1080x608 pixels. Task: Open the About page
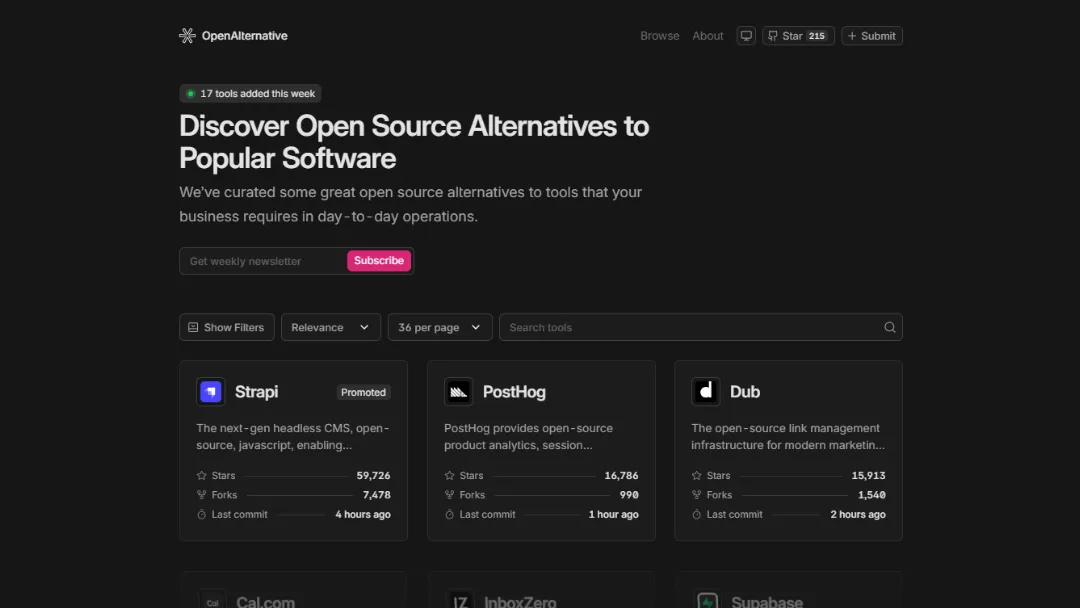pyautogui.click(x=708, y=36)
